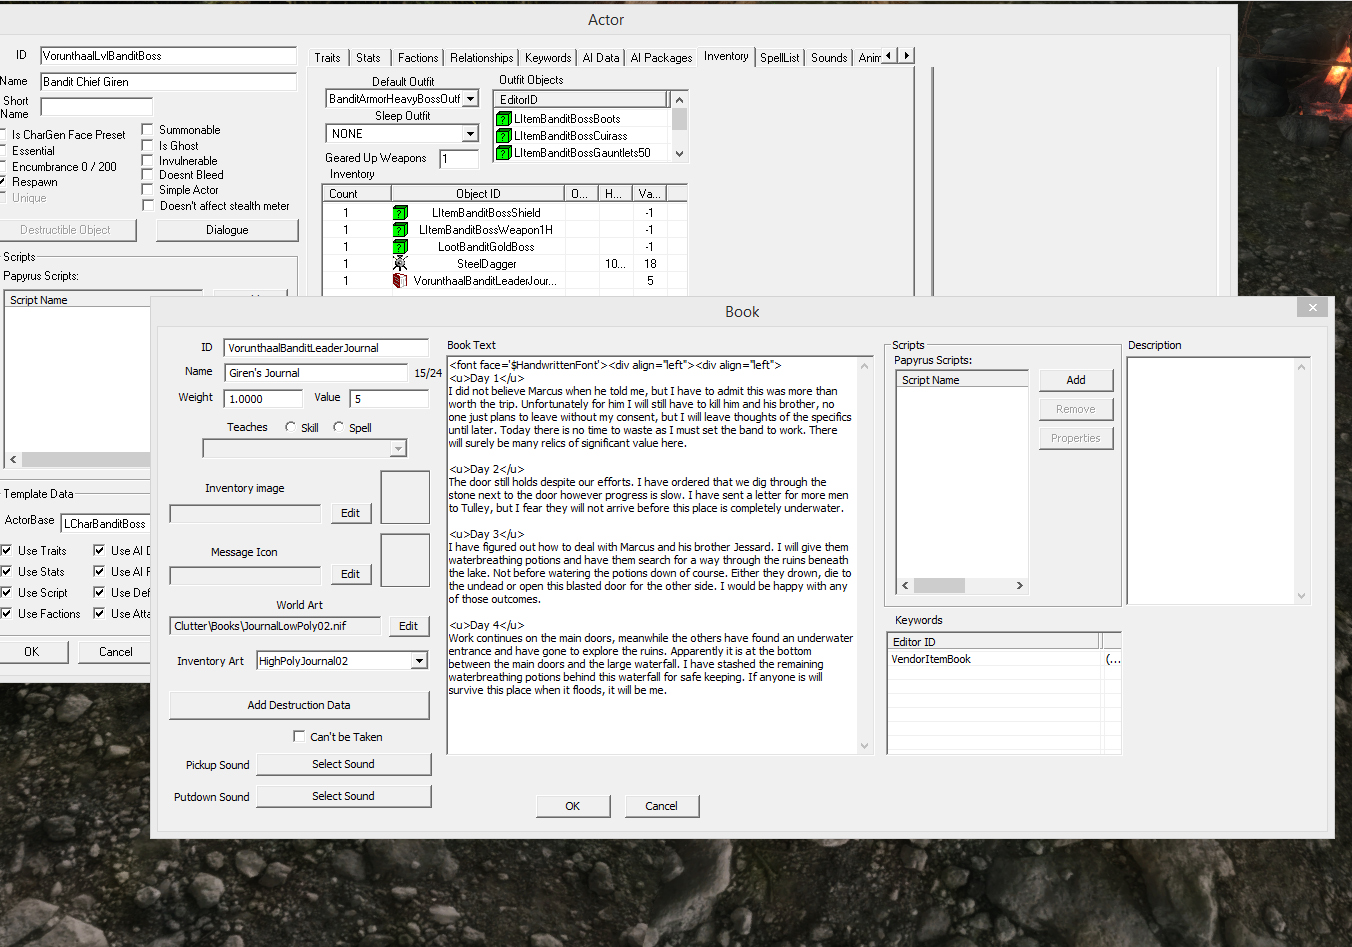Image resolution: width=1352 pixels, height=947 pixels.
Task: Toggle the Simple Actor checkbox
Action: (x=147, y=190)
